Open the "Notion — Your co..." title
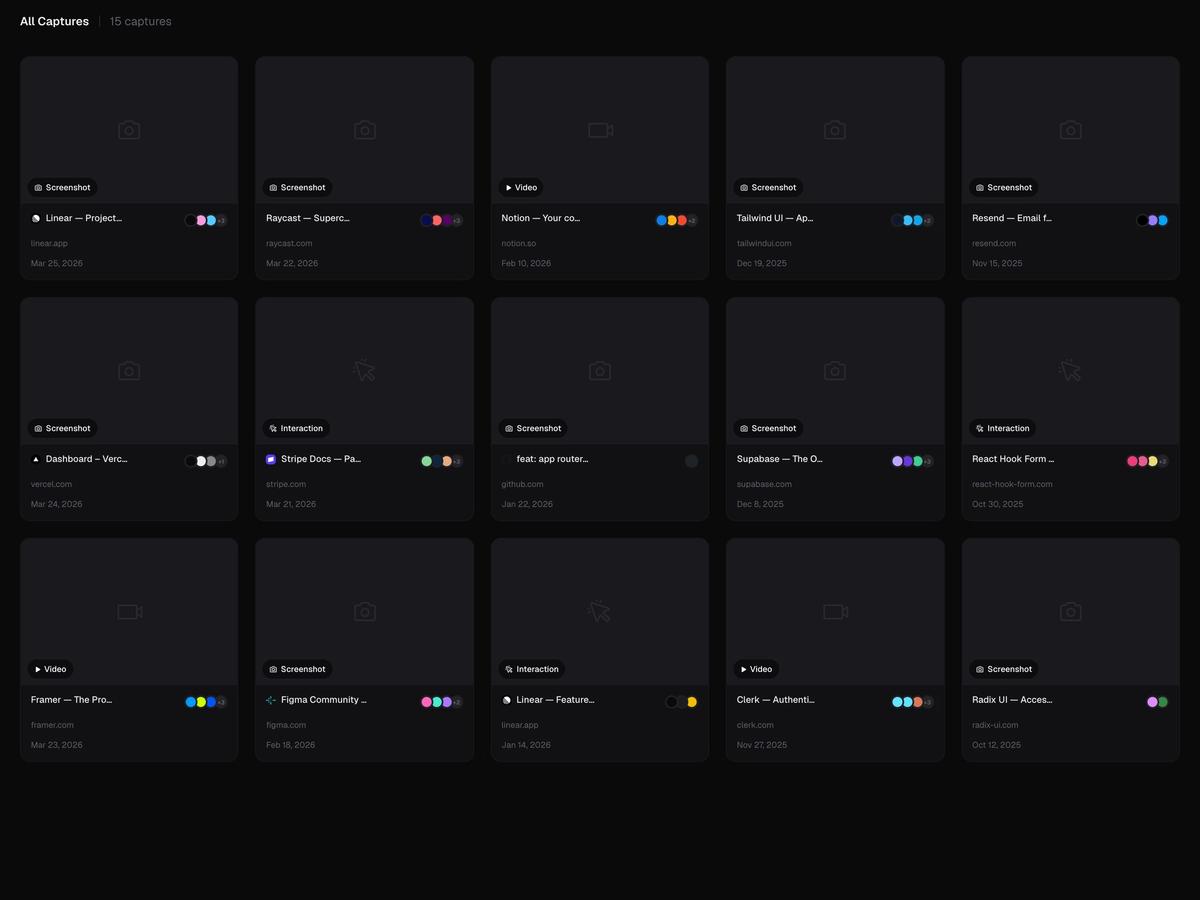Screen dimensions: 1200x900 click(x=541, y=218)
